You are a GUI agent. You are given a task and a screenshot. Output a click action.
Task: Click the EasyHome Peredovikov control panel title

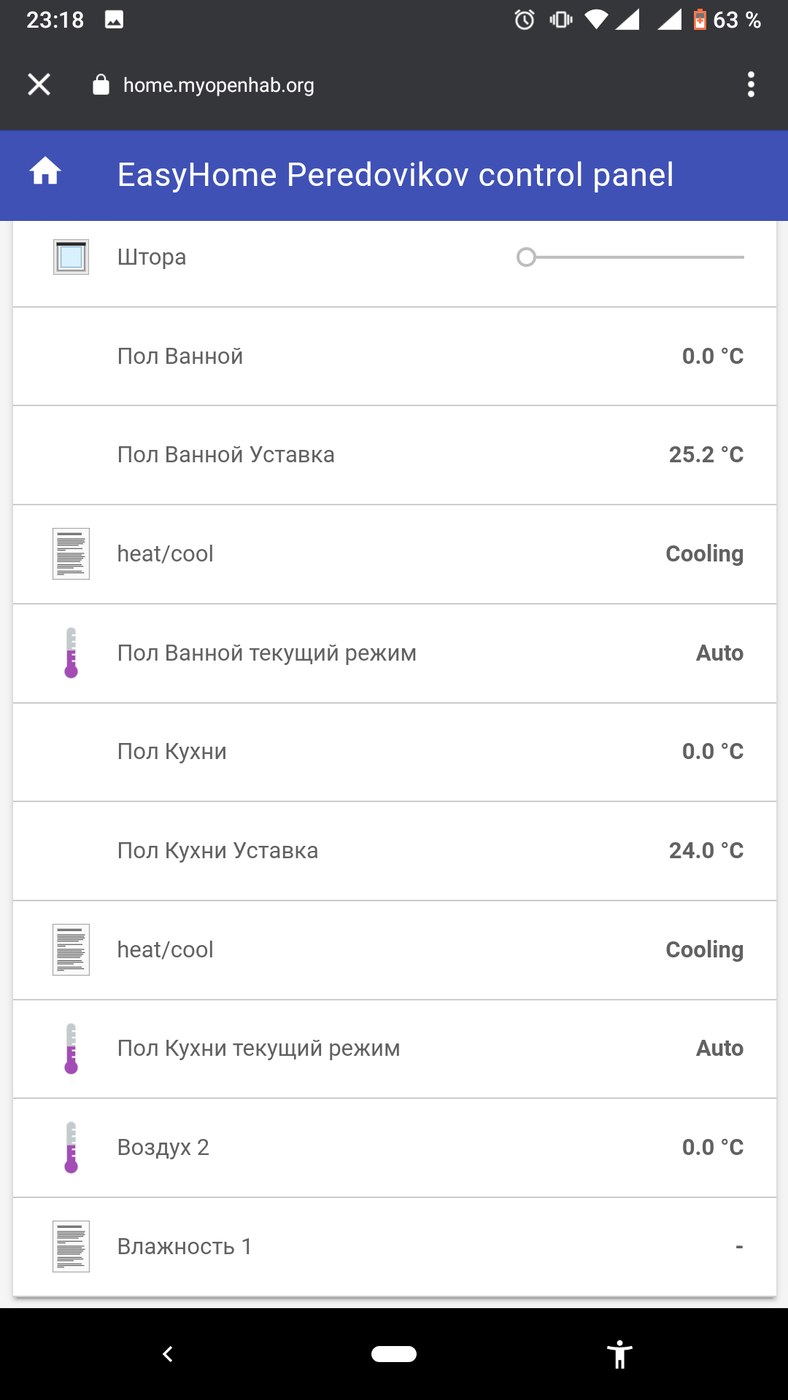point(395,175)
